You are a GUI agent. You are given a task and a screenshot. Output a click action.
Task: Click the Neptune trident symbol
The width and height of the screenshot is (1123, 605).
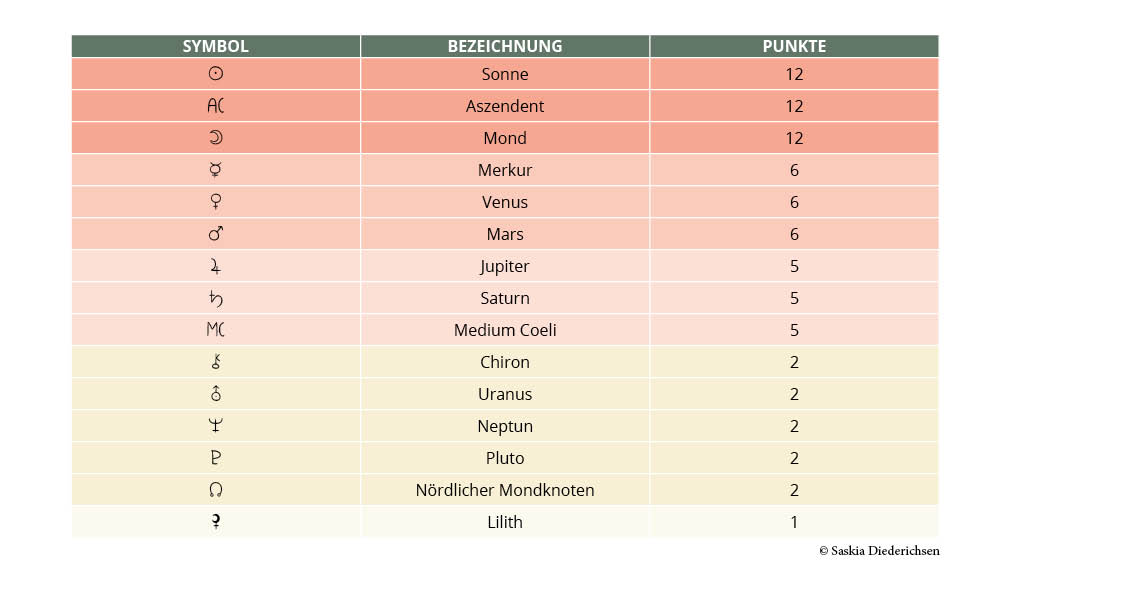(215, 426)
